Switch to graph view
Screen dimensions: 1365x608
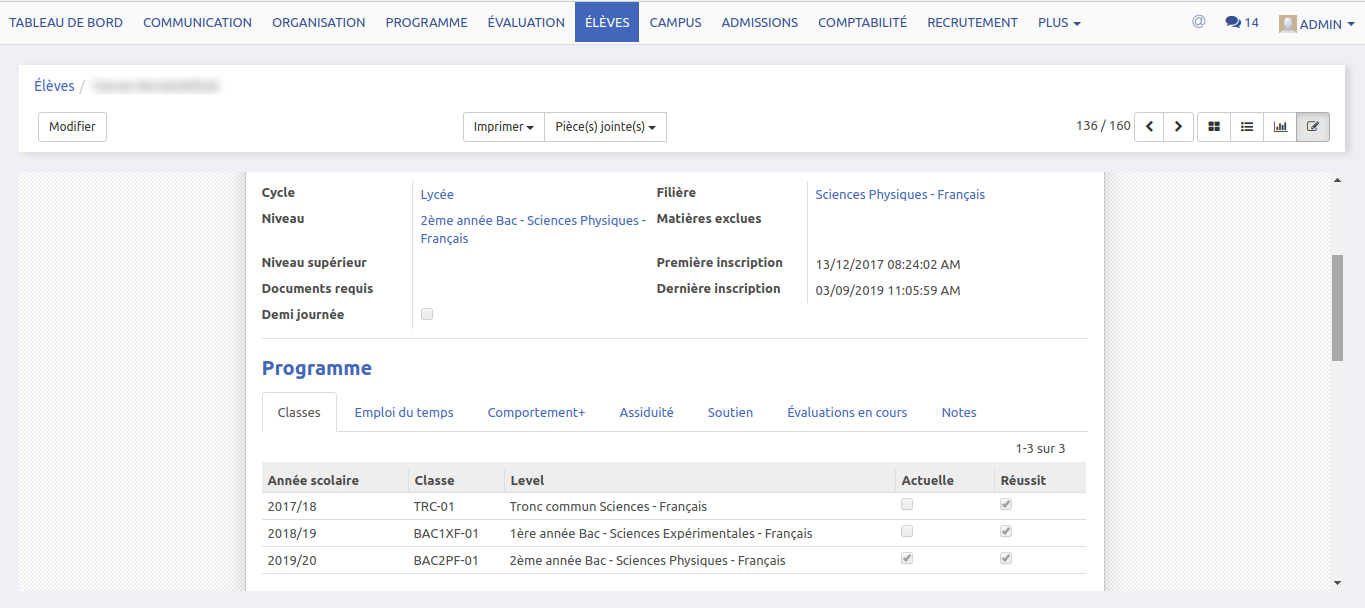pyautogui.click(x=1280, y=127)
